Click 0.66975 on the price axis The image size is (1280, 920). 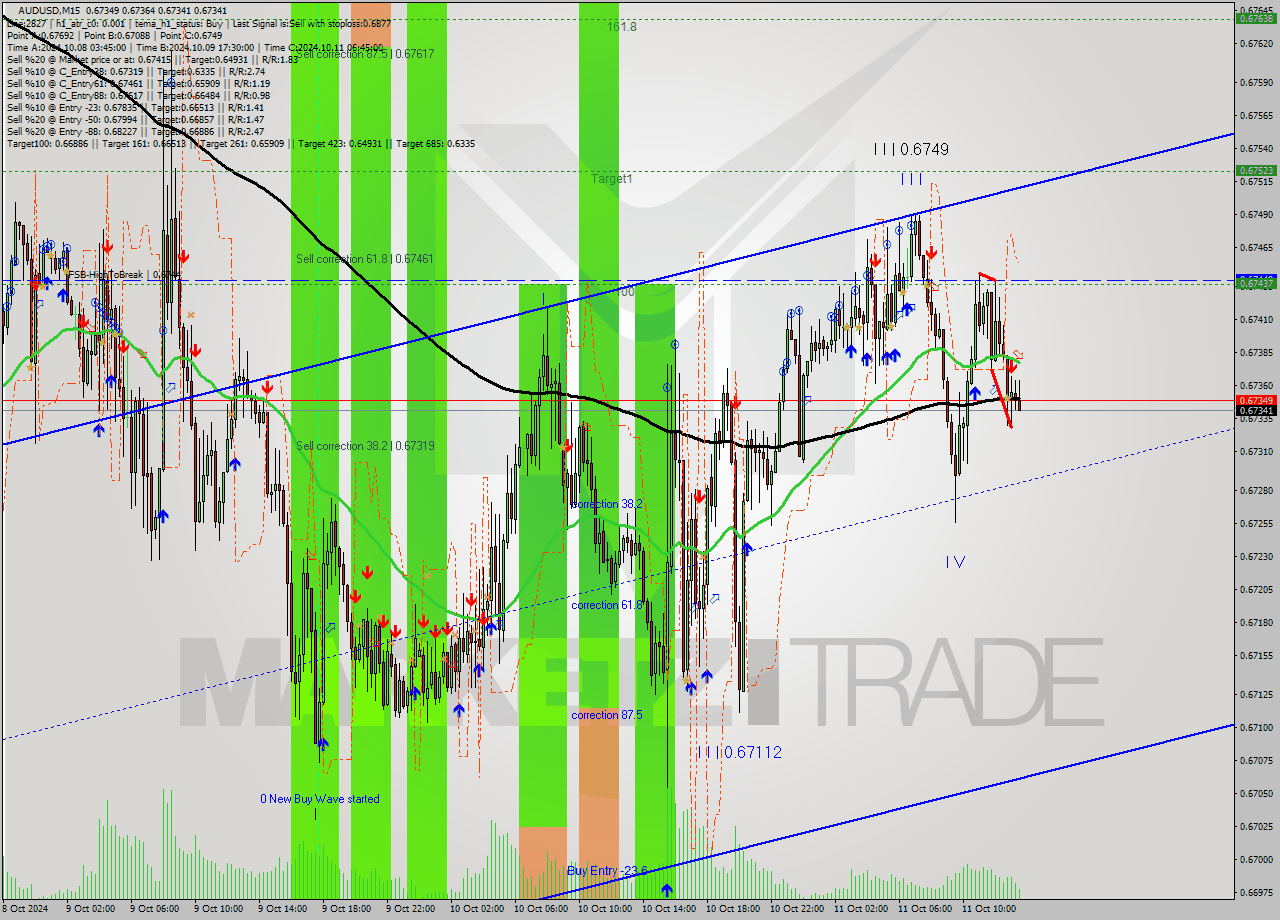tap(1256, 892)
